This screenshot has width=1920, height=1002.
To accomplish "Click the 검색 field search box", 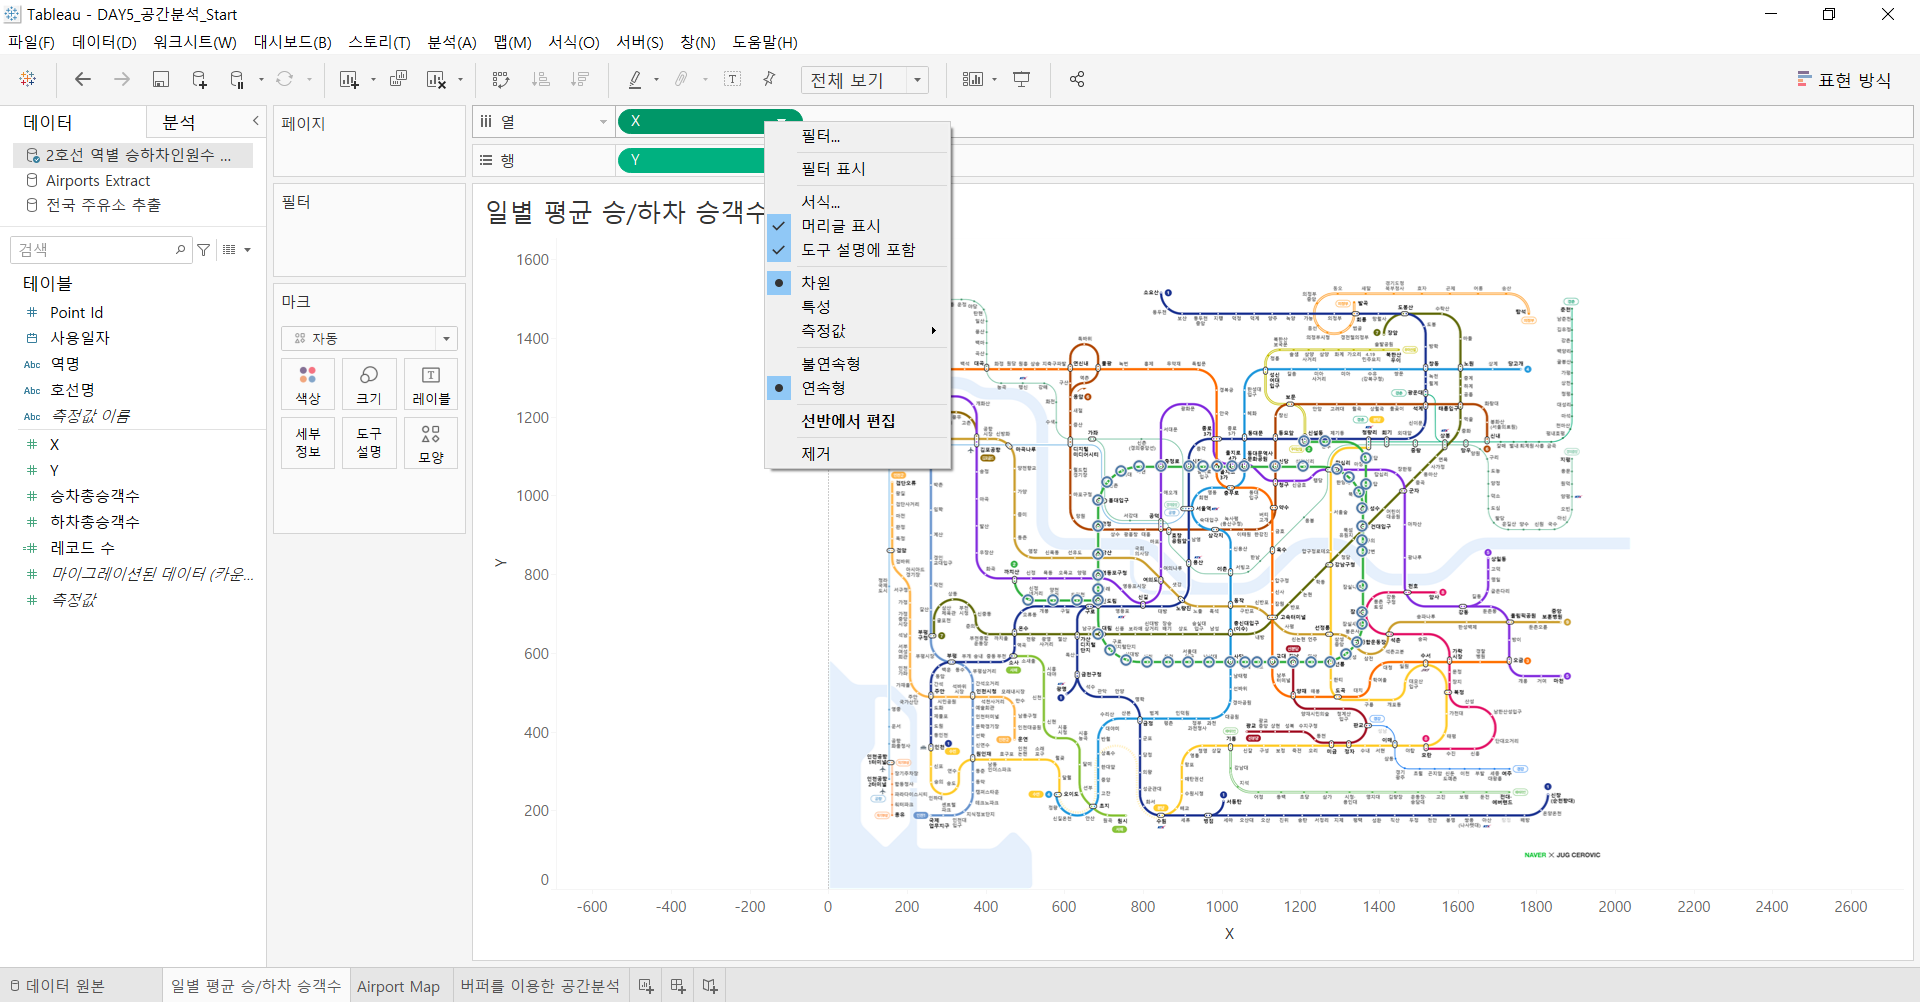I will coord(100,250).
